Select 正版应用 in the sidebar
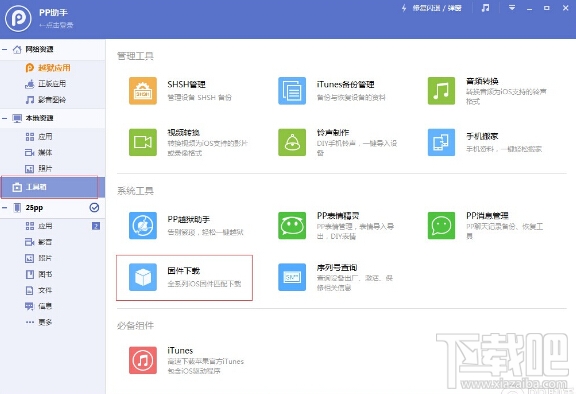Viewport: 576px width, 394px height. pos(46,84)
